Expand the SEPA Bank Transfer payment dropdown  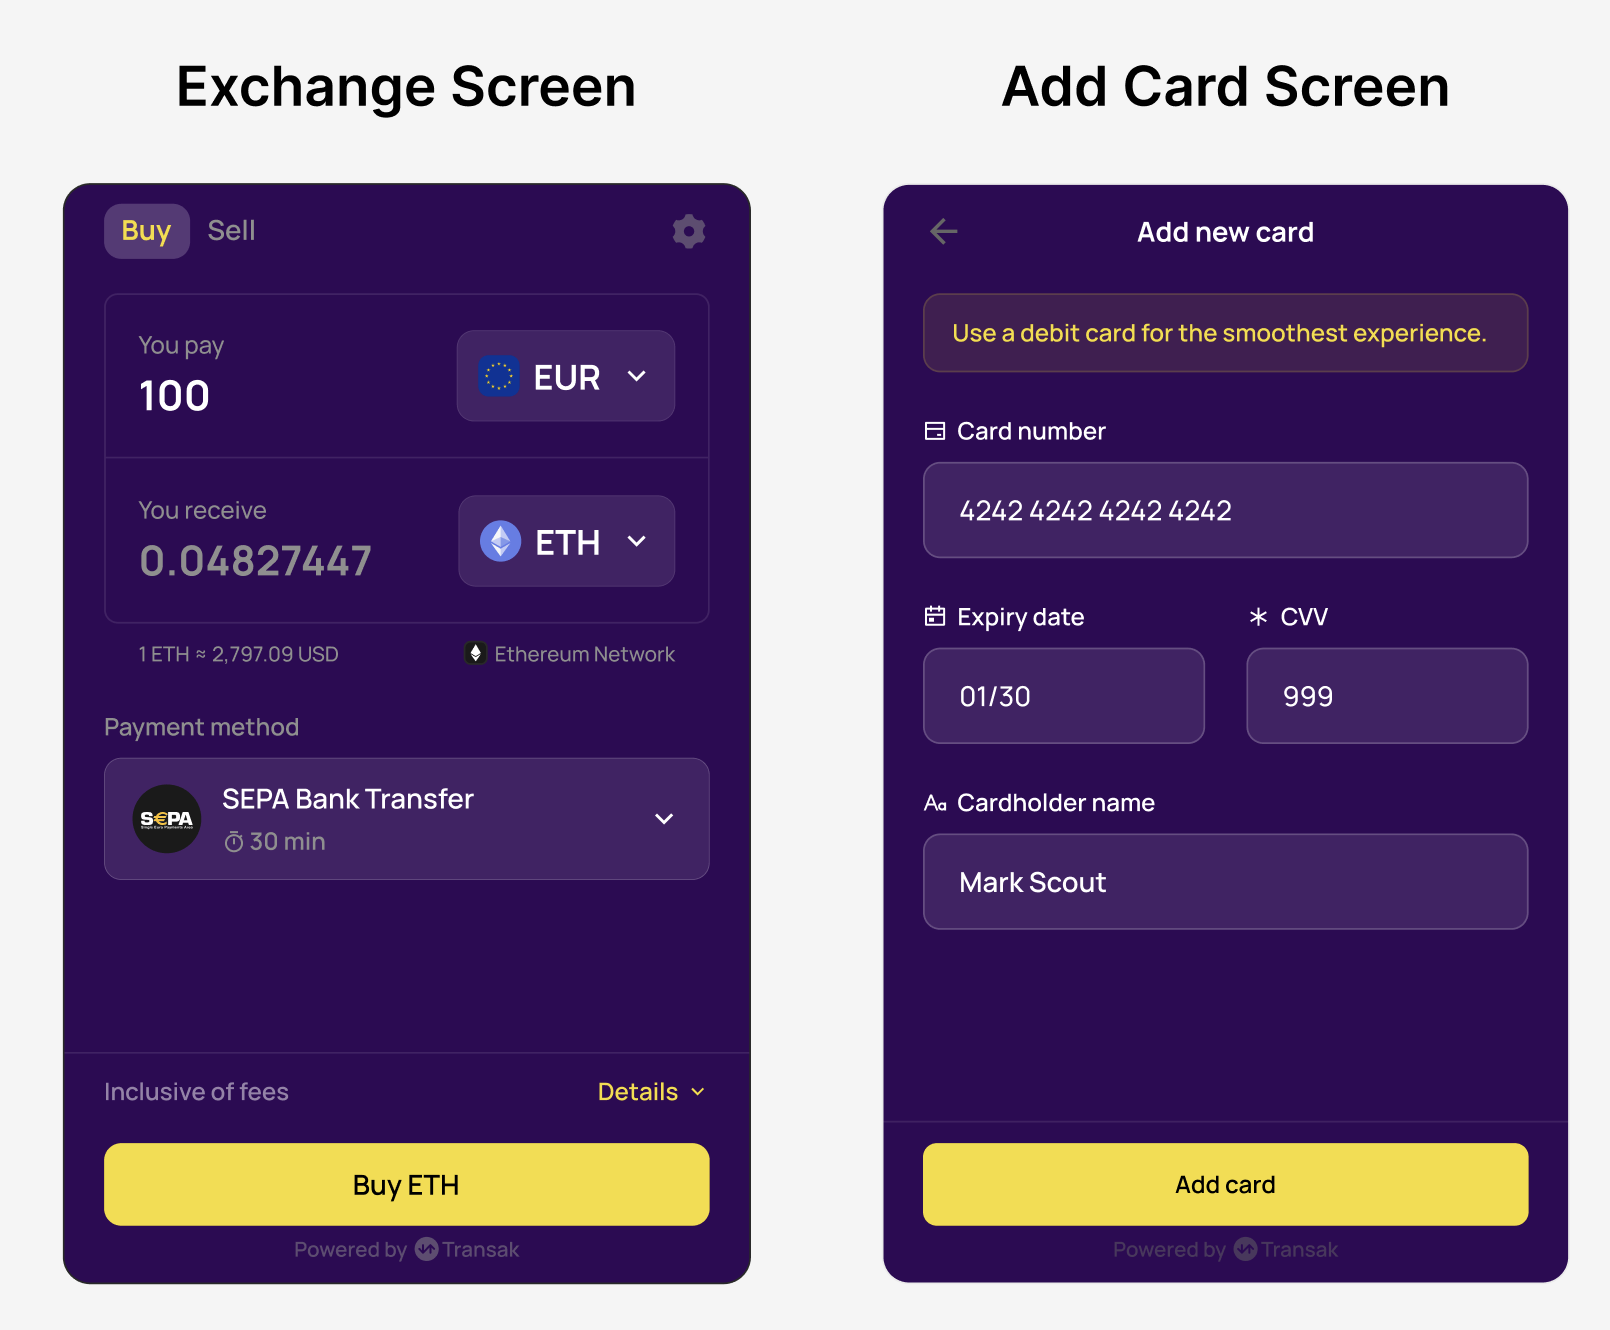[664, 819]
